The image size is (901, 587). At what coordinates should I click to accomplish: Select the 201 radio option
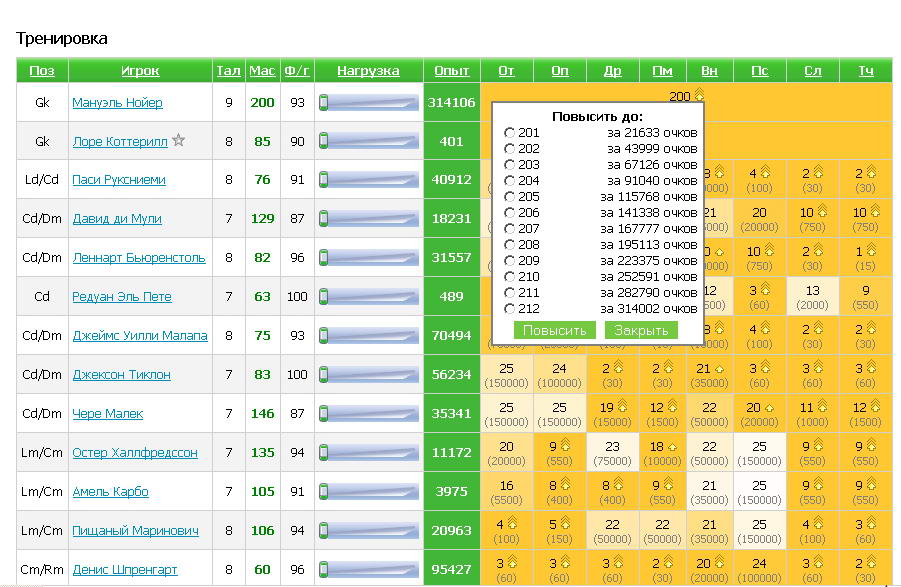(x=510, y=133)
